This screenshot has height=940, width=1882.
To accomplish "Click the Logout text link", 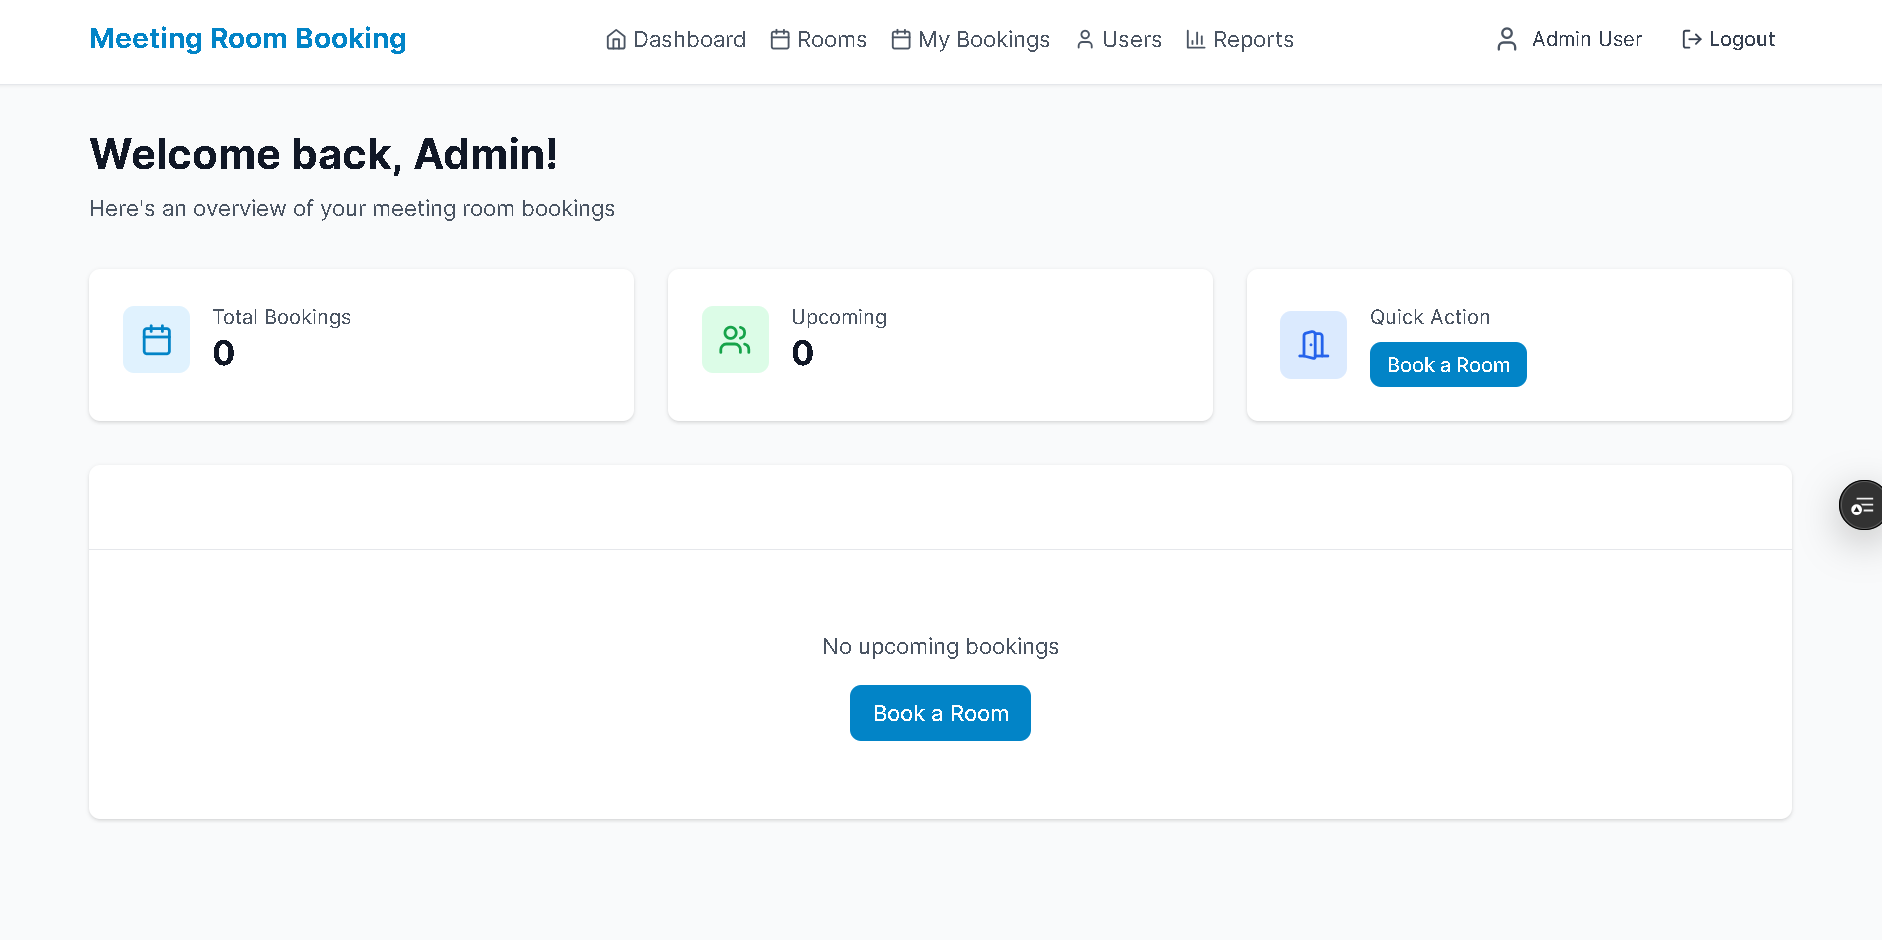I will (1742, 39).
